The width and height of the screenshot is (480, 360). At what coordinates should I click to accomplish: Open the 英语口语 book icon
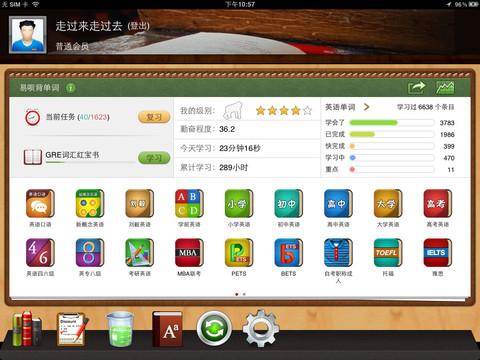40,203
